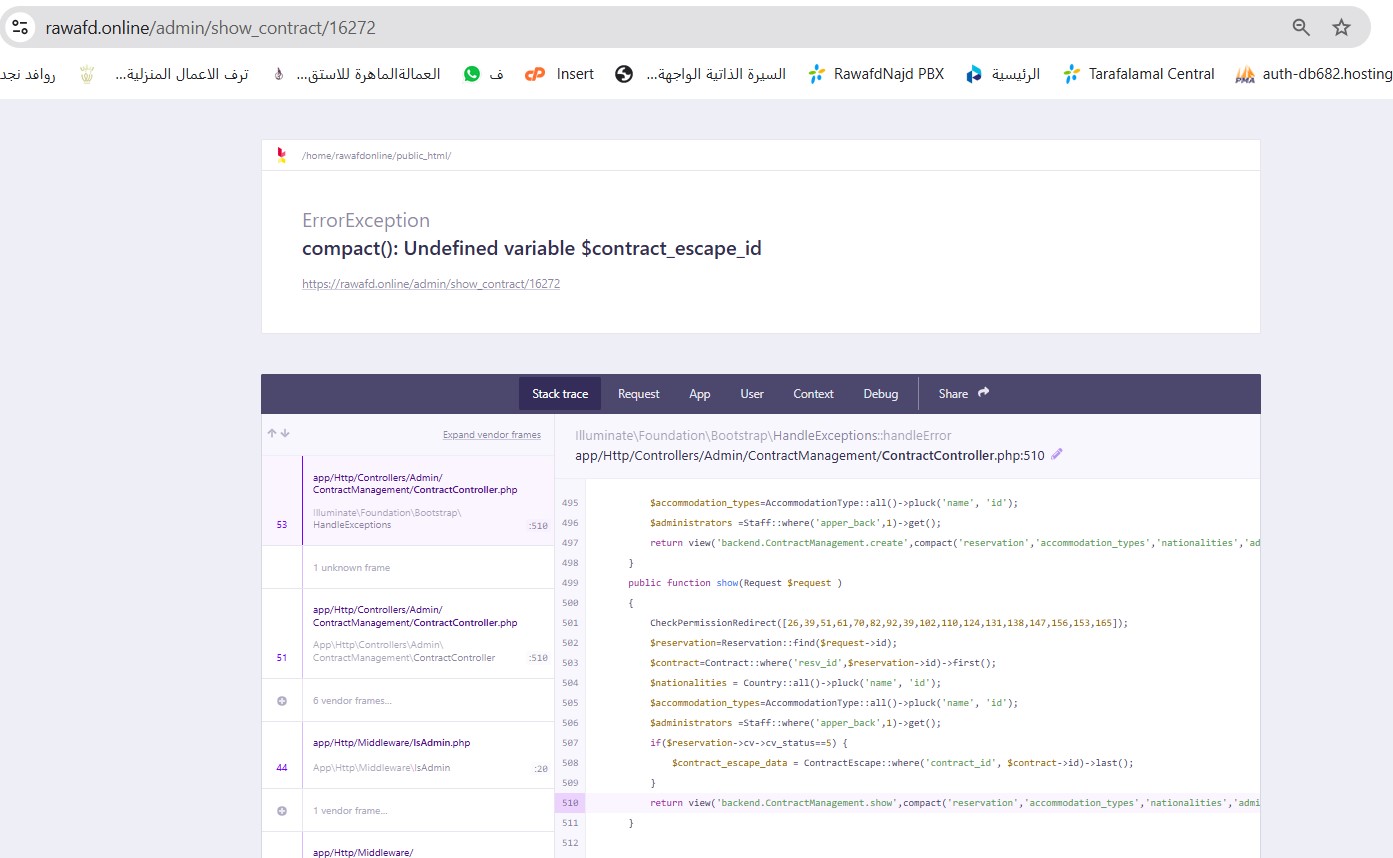Viewport: 1393px width, 858px height.
Task: Click the Share button
Action: point(963,394)
